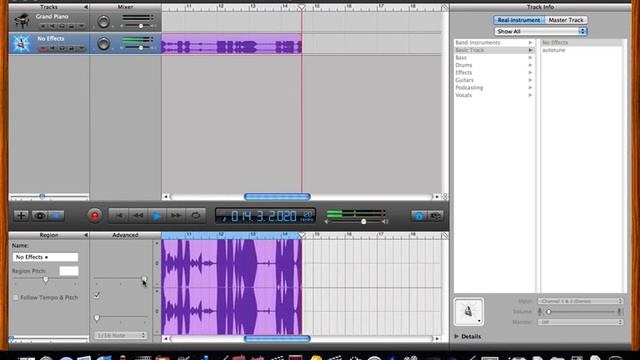Click the Rewind button
640x360 pixels.
[x=138, y=216]
